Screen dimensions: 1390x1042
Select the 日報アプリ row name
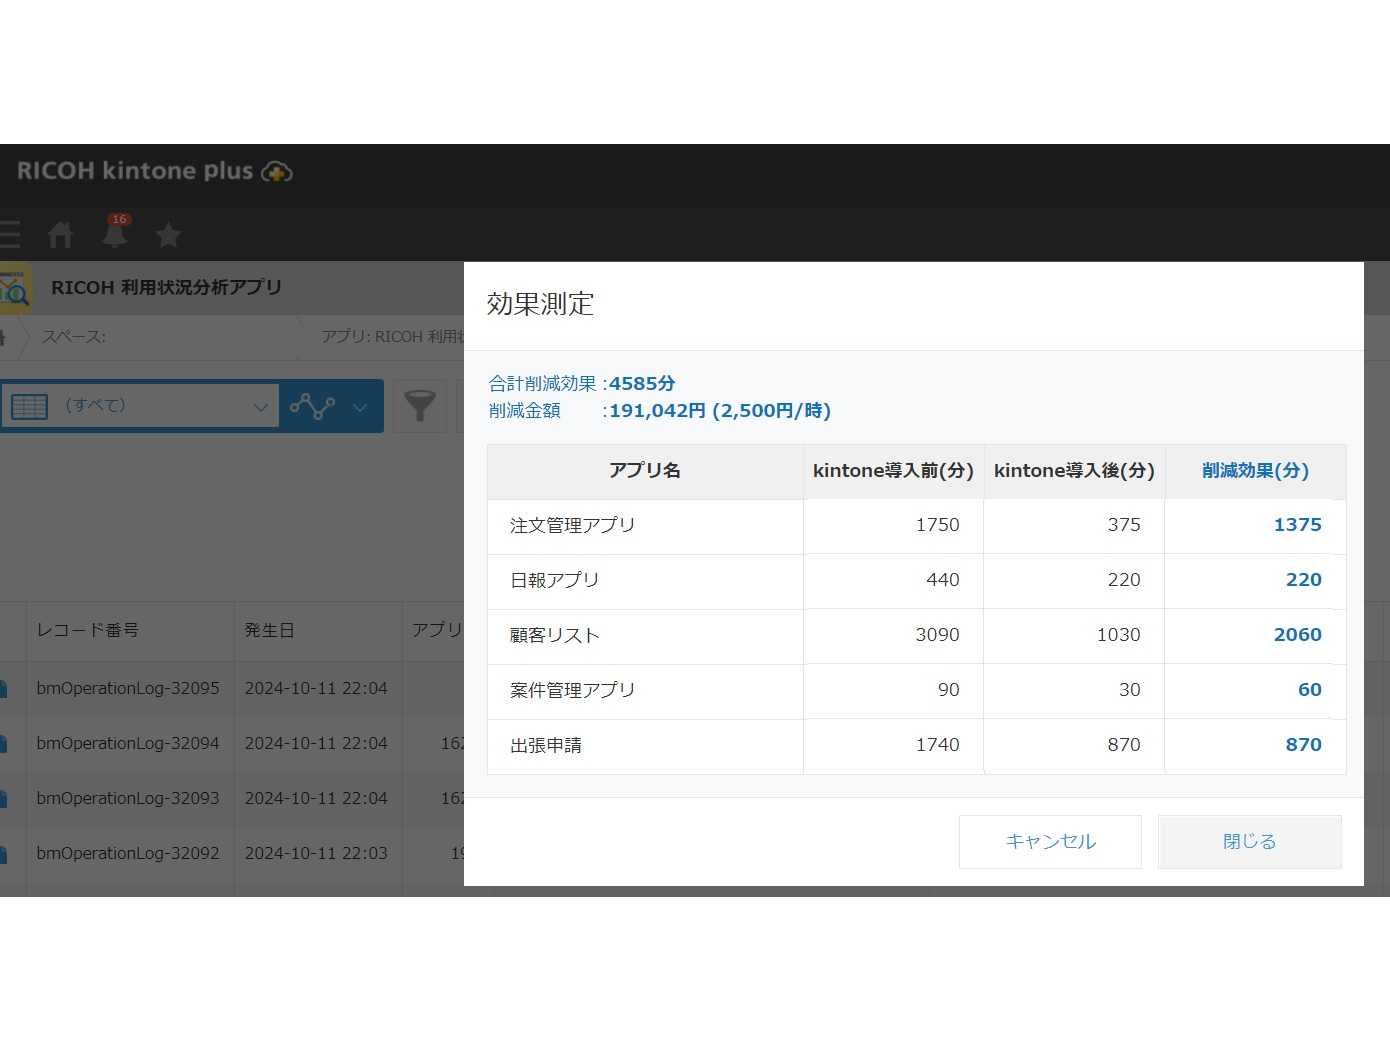[554, 580]
